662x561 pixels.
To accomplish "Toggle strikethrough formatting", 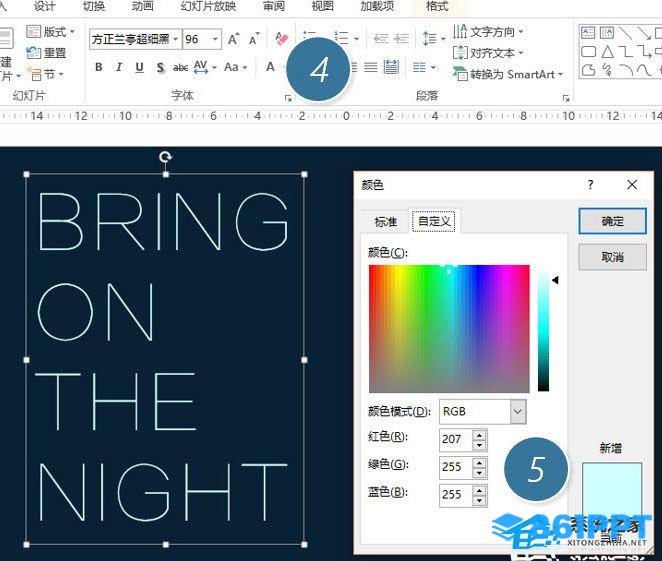I will pyautogui.click(x=180, y=67).
